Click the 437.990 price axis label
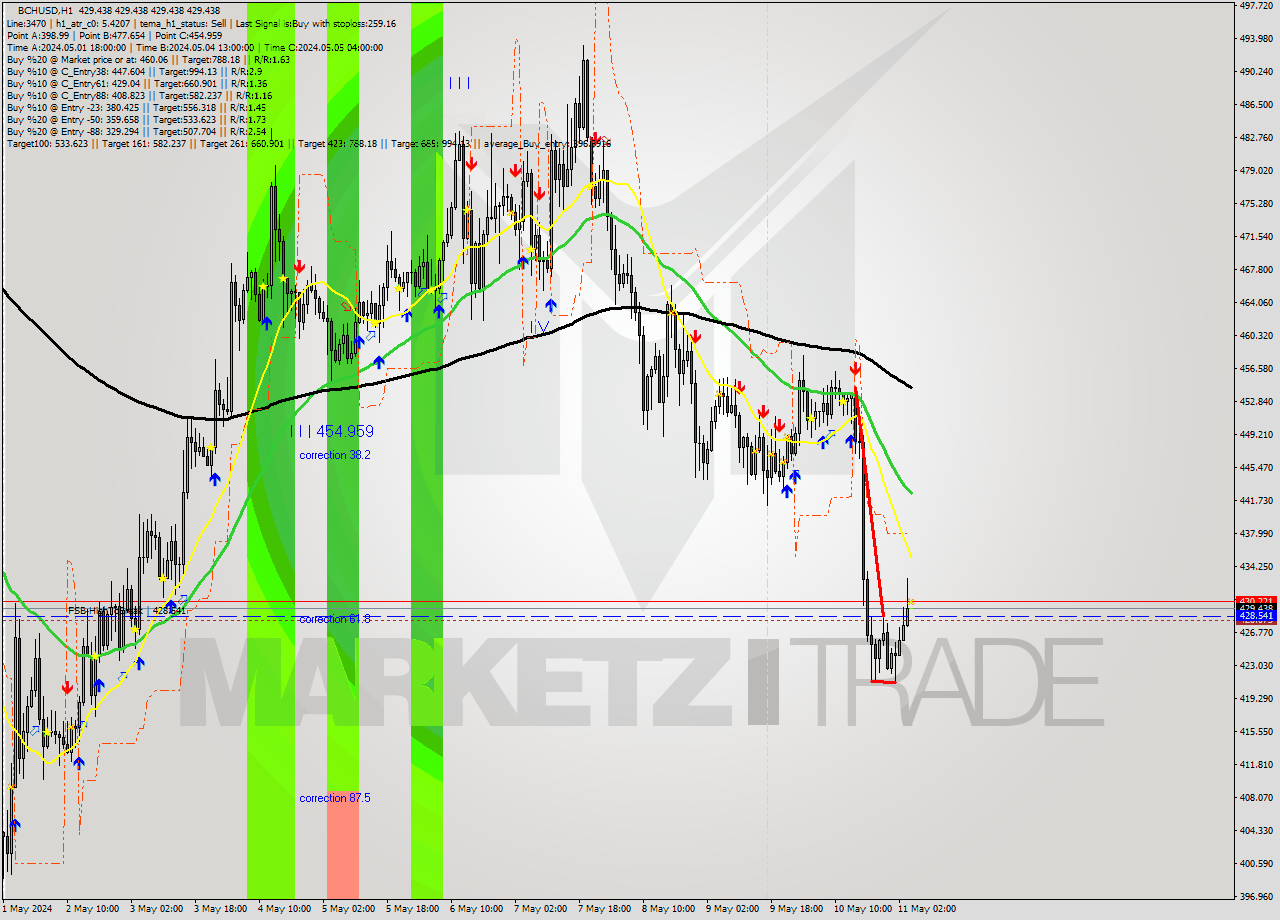Screen dimensions: 1280x920 pos(1255,534)
